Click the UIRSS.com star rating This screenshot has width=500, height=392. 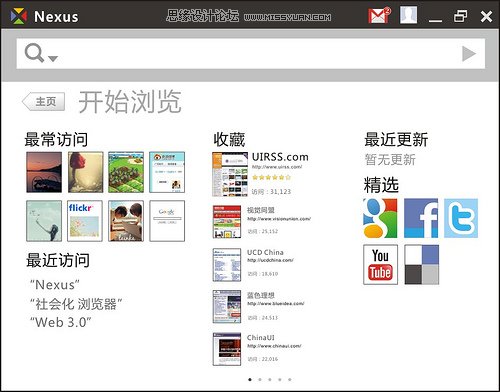[x=271, y=177]
